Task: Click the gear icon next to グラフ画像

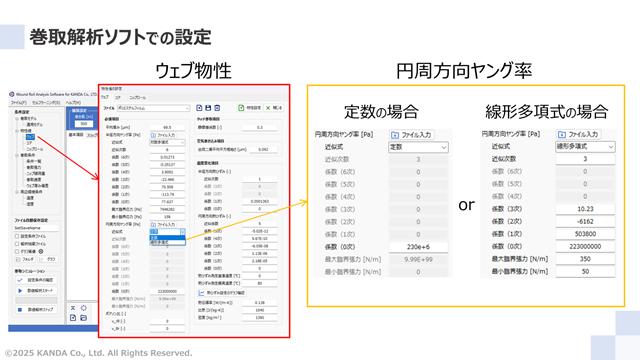Action: pyautogui.click(x=41, y=251)
